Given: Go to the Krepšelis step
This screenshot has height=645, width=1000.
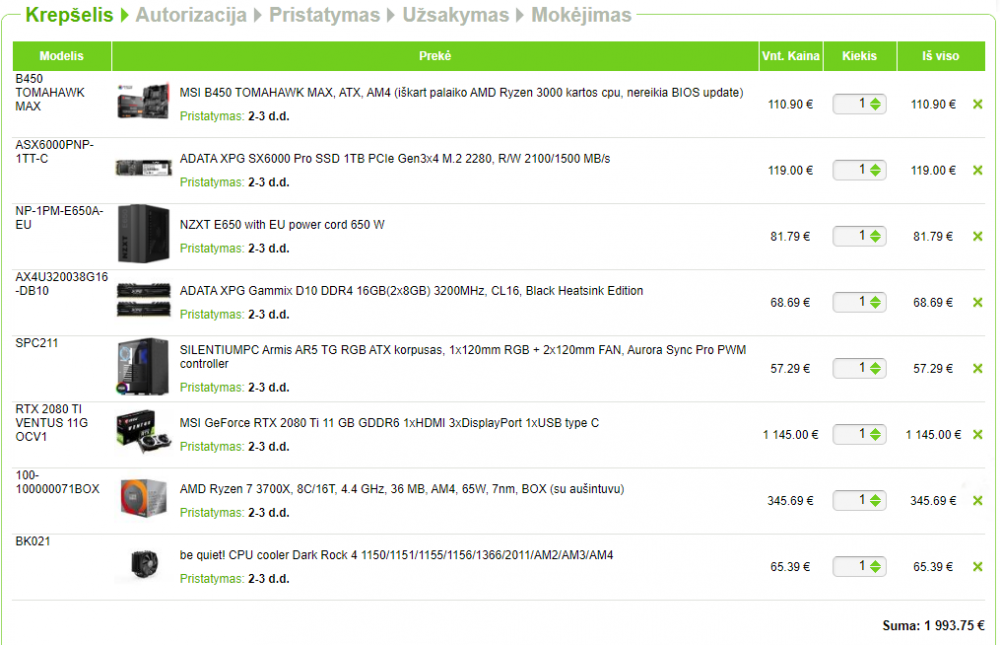Looking at the screenshot, I should pos(69,15).
